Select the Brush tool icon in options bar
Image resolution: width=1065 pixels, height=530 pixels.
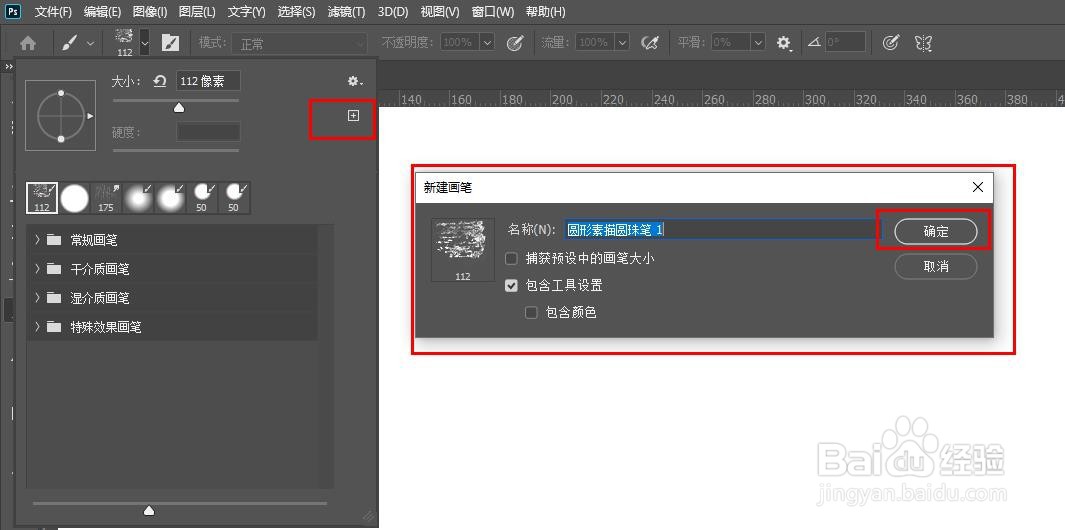69,43
